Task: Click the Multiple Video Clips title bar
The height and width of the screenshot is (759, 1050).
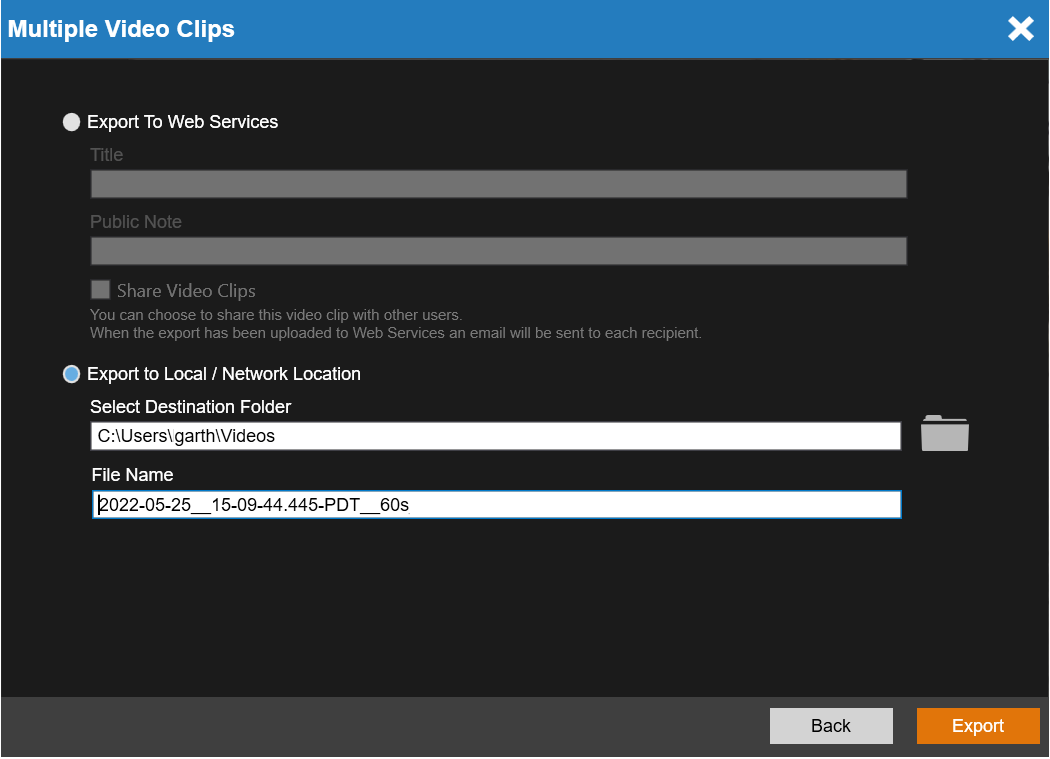Action: (x=120, y=29)
